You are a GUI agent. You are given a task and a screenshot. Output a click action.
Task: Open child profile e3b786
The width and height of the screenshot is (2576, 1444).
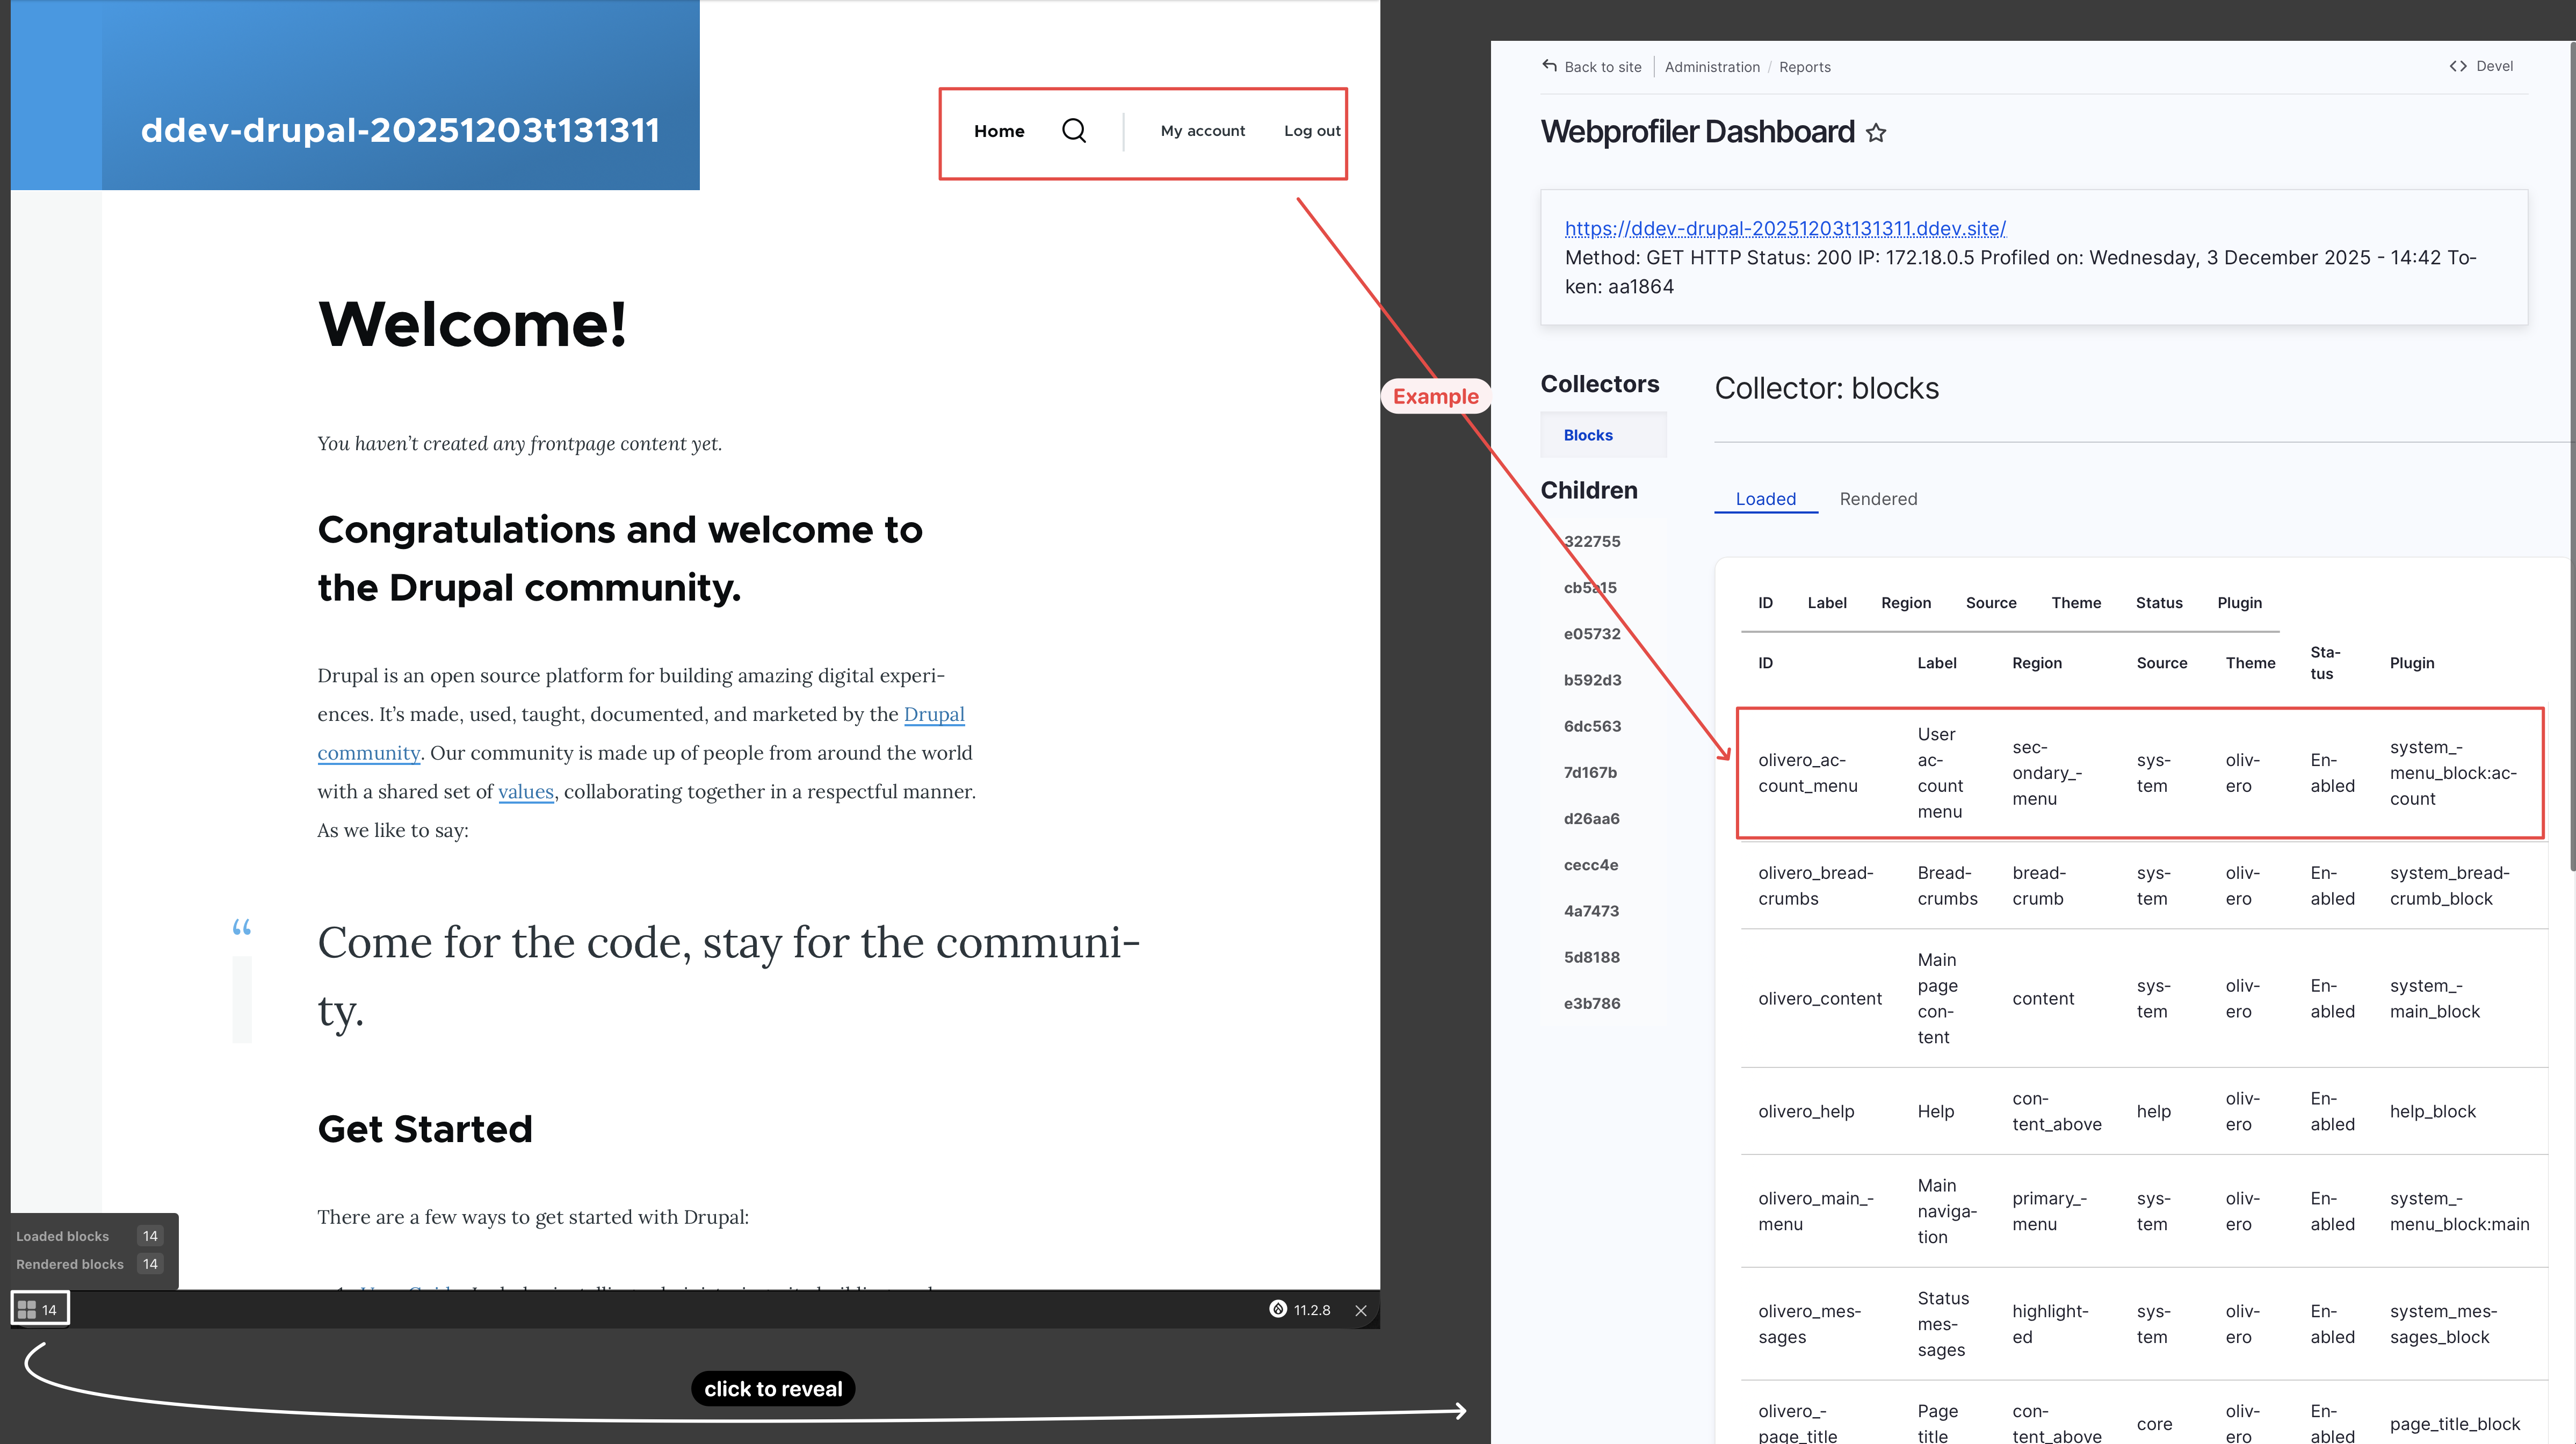click(x=1592, y=1003)
